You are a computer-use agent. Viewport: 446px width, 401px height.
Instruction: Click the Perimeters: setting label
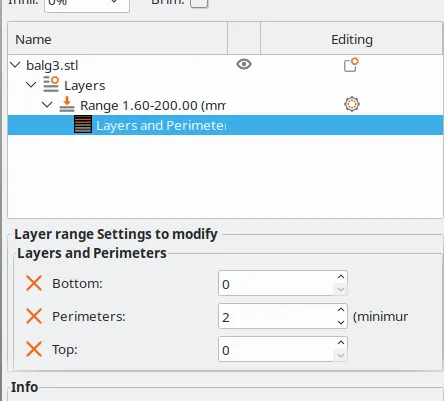pos(89,316)
